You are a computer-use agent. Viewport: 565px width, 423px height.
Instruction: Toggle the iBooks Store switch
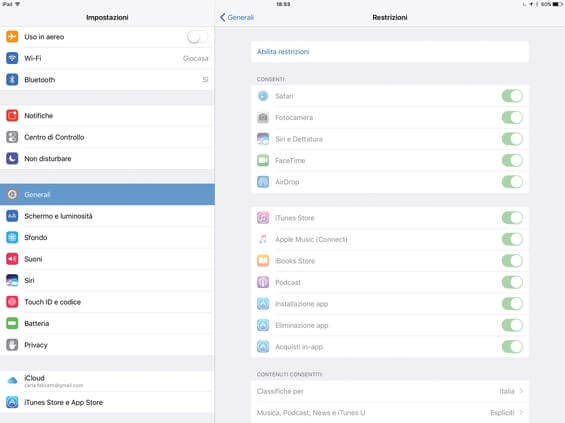[512, 261]
